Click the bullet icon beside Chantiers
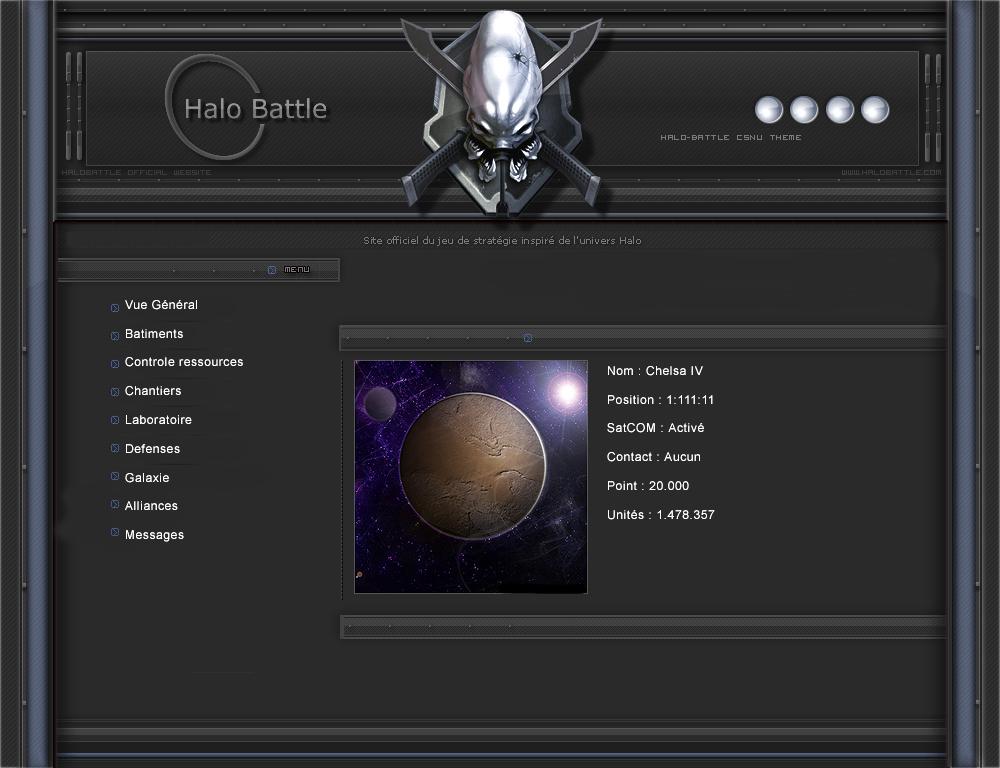 115,392
